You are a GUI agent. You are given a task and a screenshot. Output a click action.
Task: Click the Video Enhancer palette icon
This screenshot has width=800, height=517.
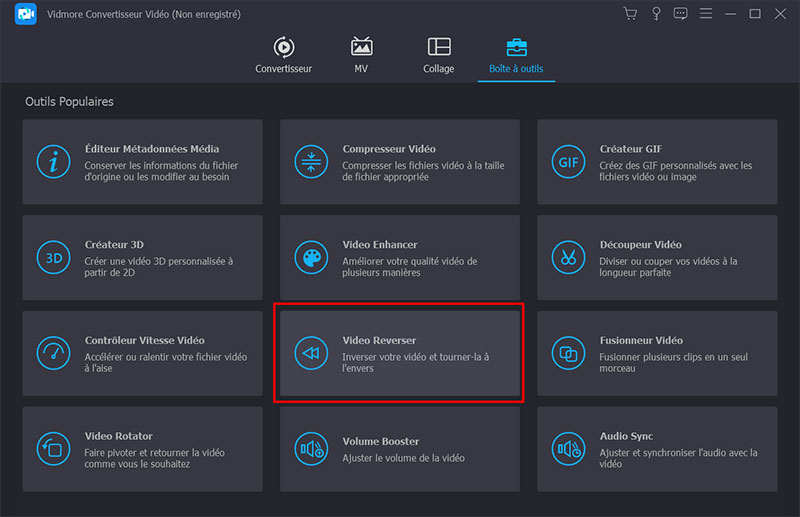(311, 257)
